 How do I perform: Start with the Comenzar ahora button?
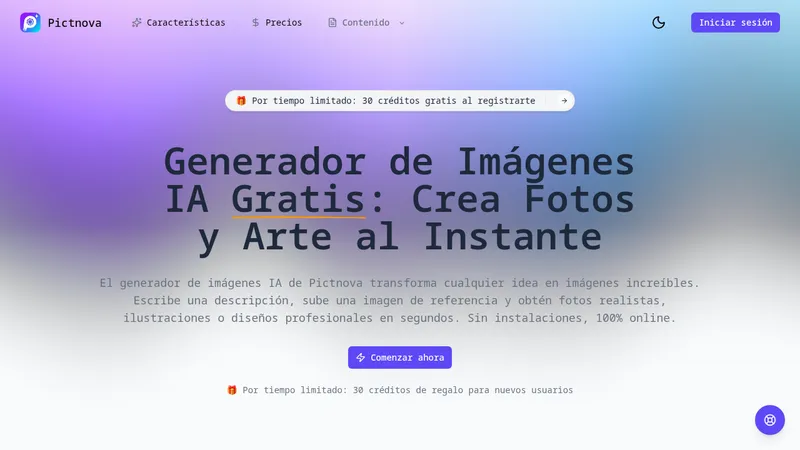tap(399, 357)
